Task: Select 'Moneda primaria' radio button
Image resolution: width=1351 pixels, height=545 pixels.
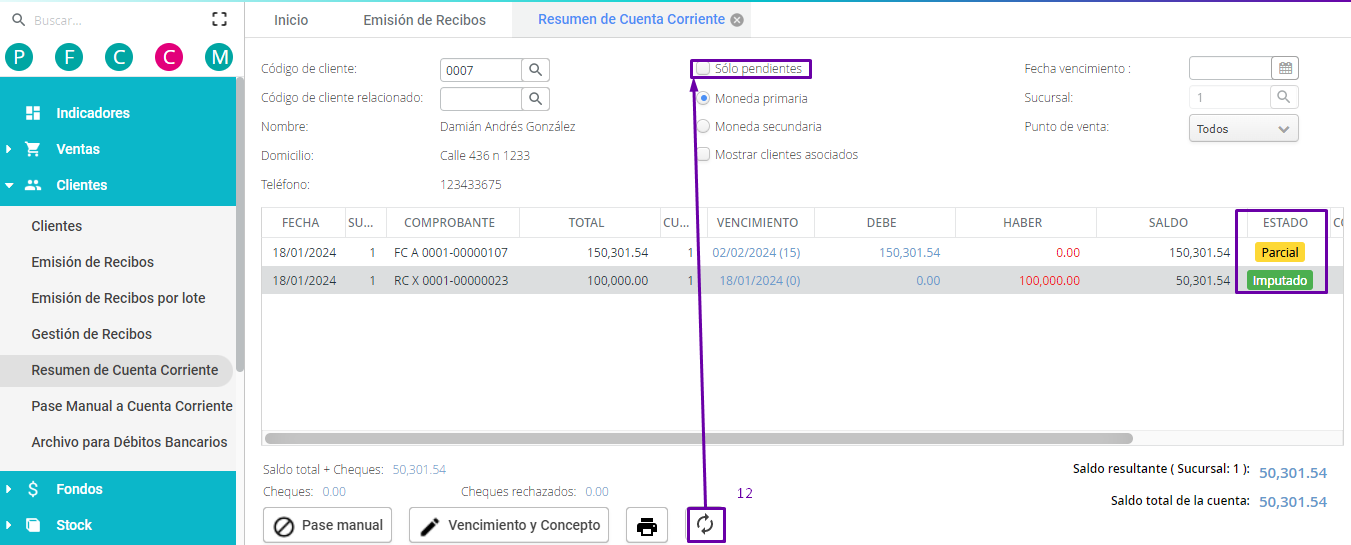Action: (x=704, y=98)
